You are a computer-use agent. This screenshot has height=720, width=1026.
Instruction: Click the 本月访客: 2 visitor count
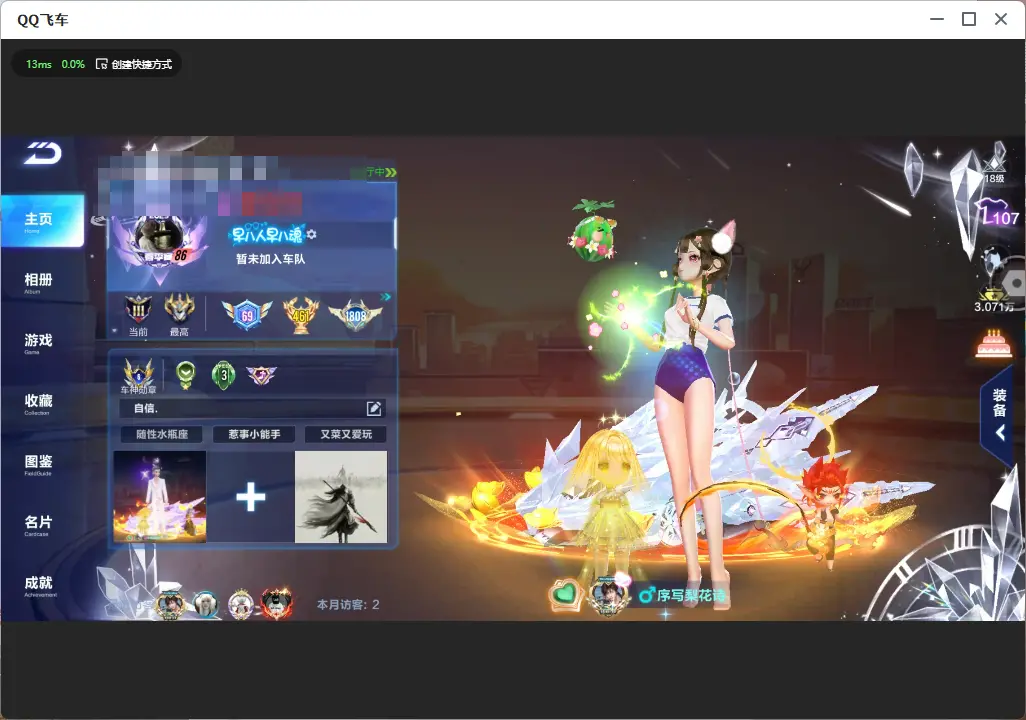tap(348, 605)
